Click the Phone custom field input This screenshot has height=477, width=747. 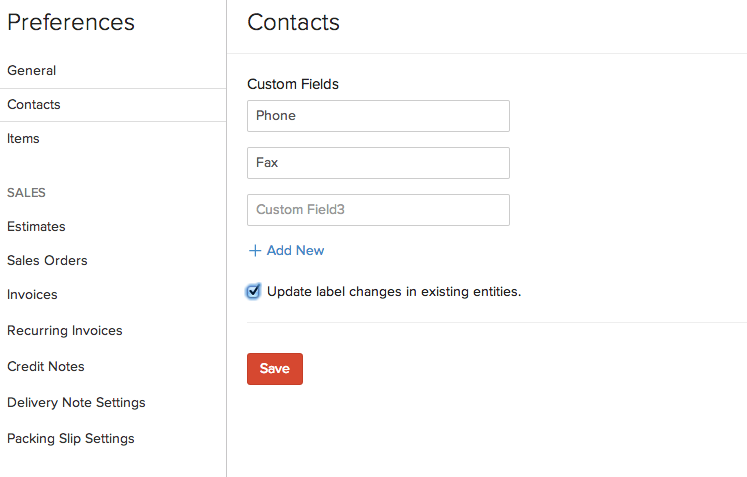(x=378, y=116)
